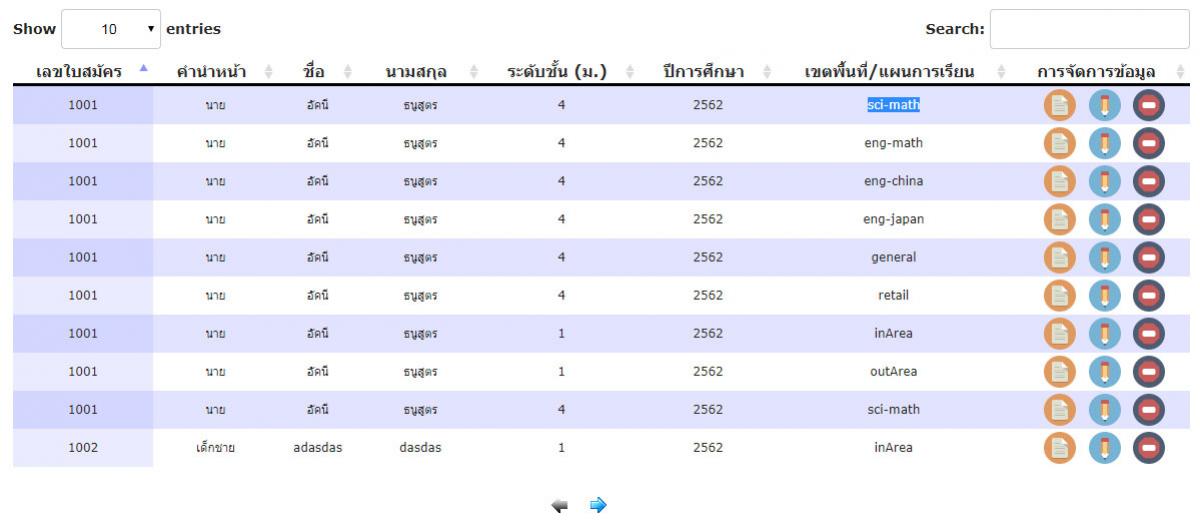This screenshot has width=1200, height=526.
Task: Edit applicant 1002 adasdas row
Action: point(1105,447)
